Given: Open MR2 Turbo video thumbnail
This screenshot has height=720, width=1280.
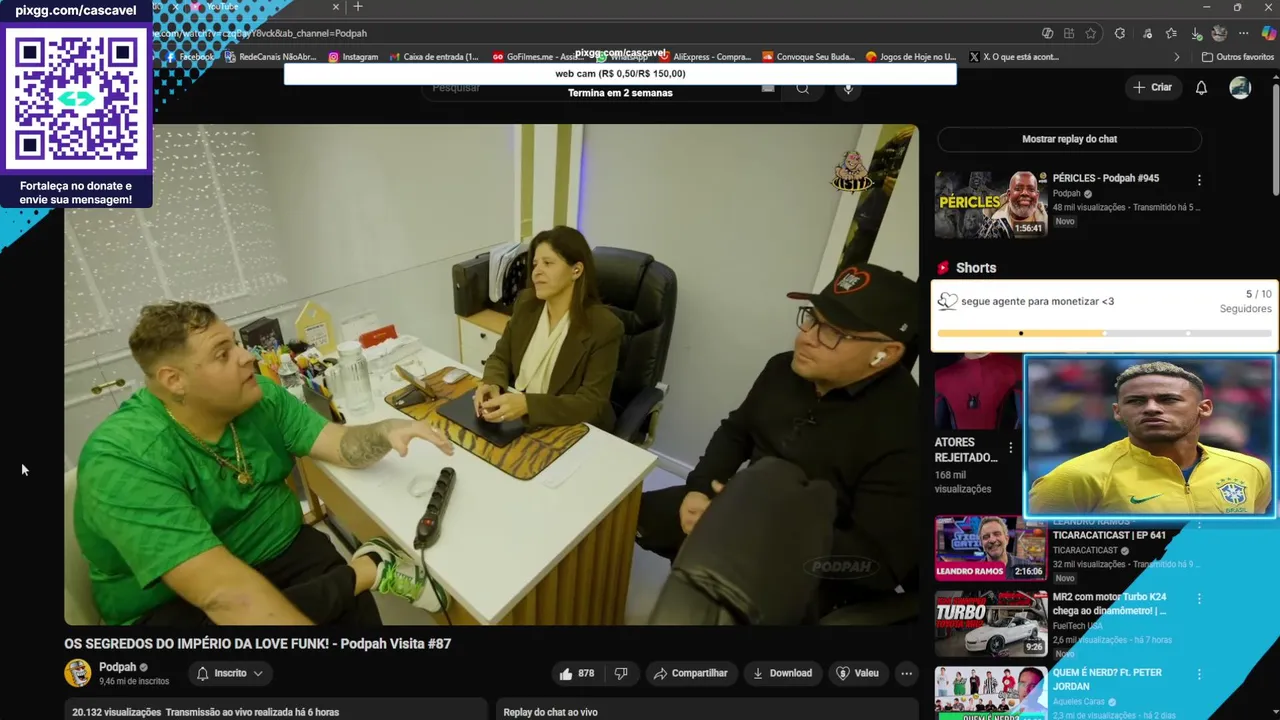Looking at the screenshot, I should click(x=991, y=623).
